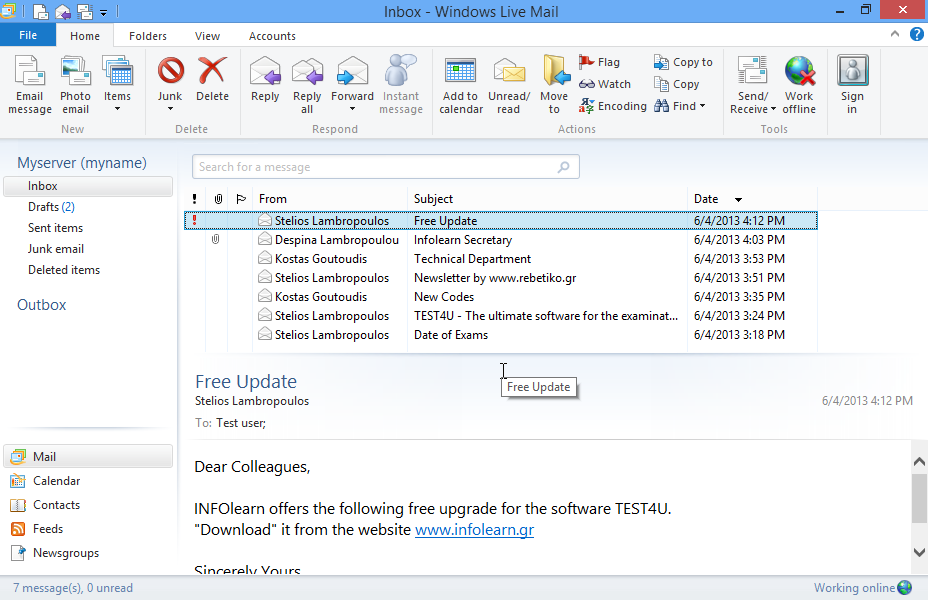Open the Find dropdown

click(x=679, y=106)
